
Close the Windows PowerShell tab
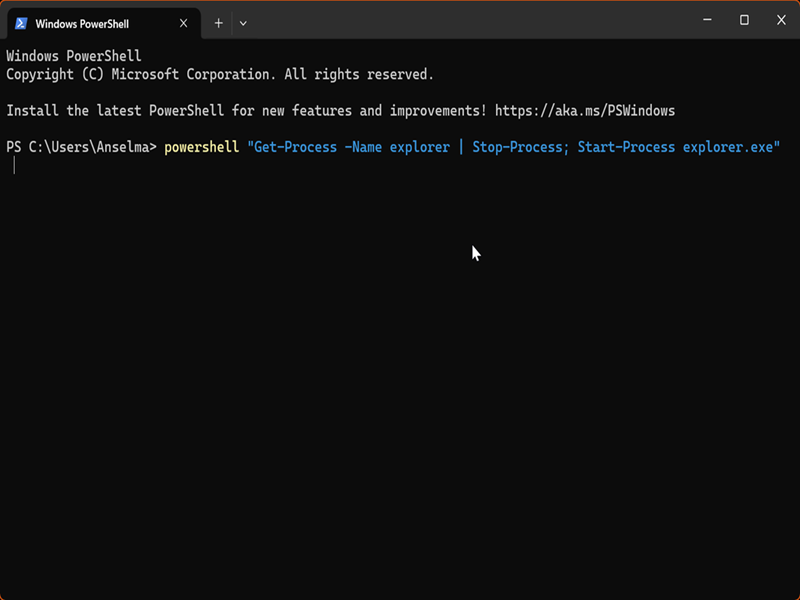183,23
